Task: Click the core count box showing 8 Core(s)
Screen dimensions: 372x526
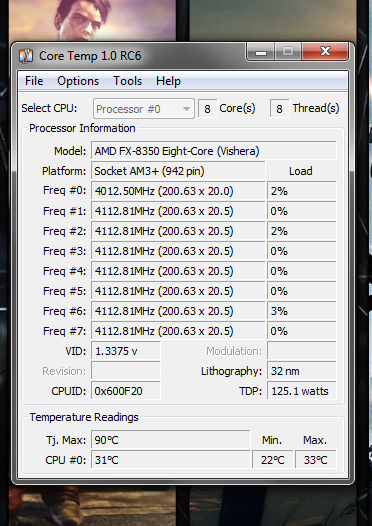Action: pos(207,108)
